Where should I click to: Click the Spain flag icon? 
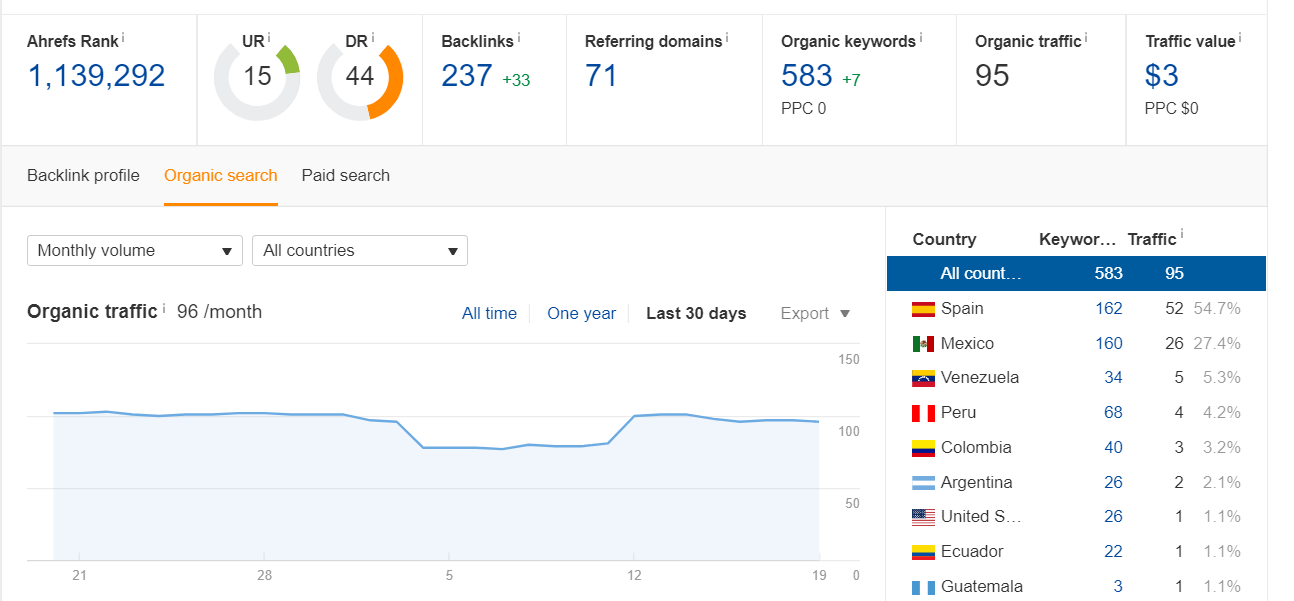tap(923, 309)
